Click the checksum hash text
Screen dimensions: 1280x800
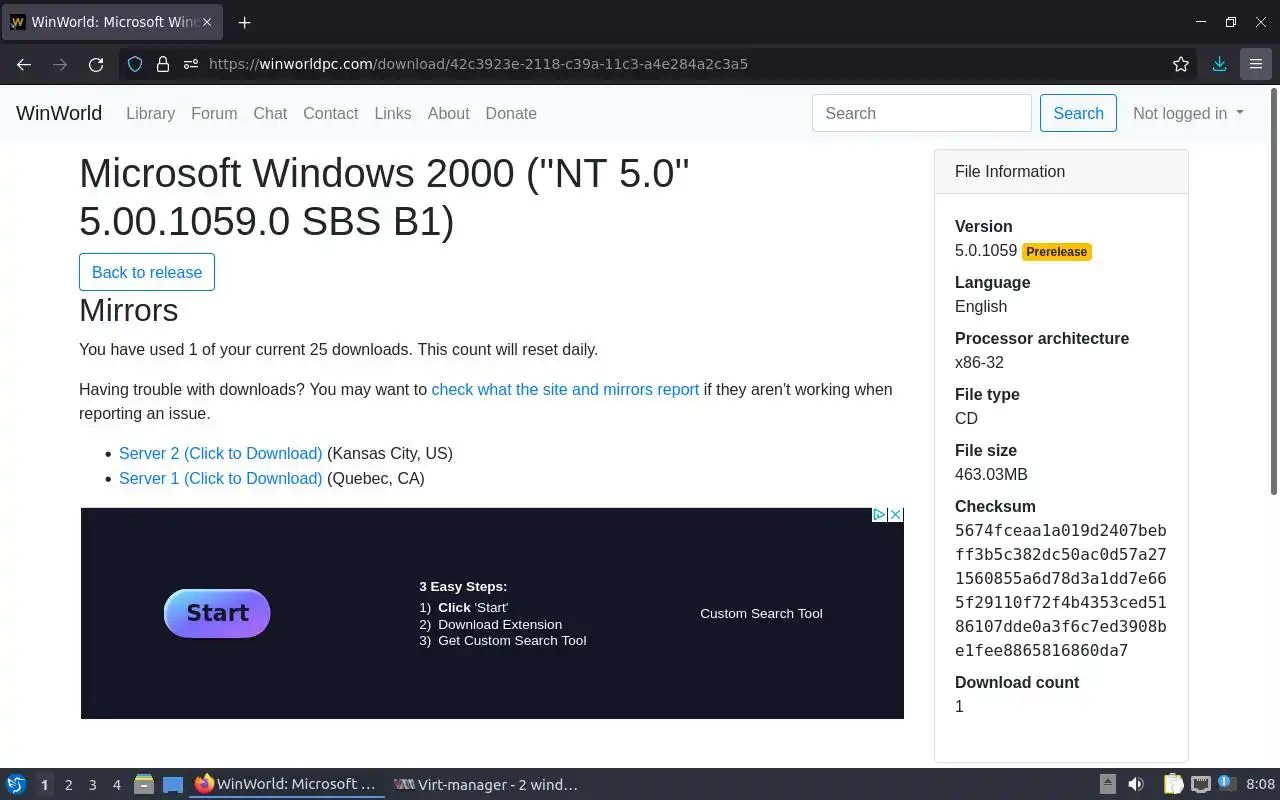[1060, 590]
